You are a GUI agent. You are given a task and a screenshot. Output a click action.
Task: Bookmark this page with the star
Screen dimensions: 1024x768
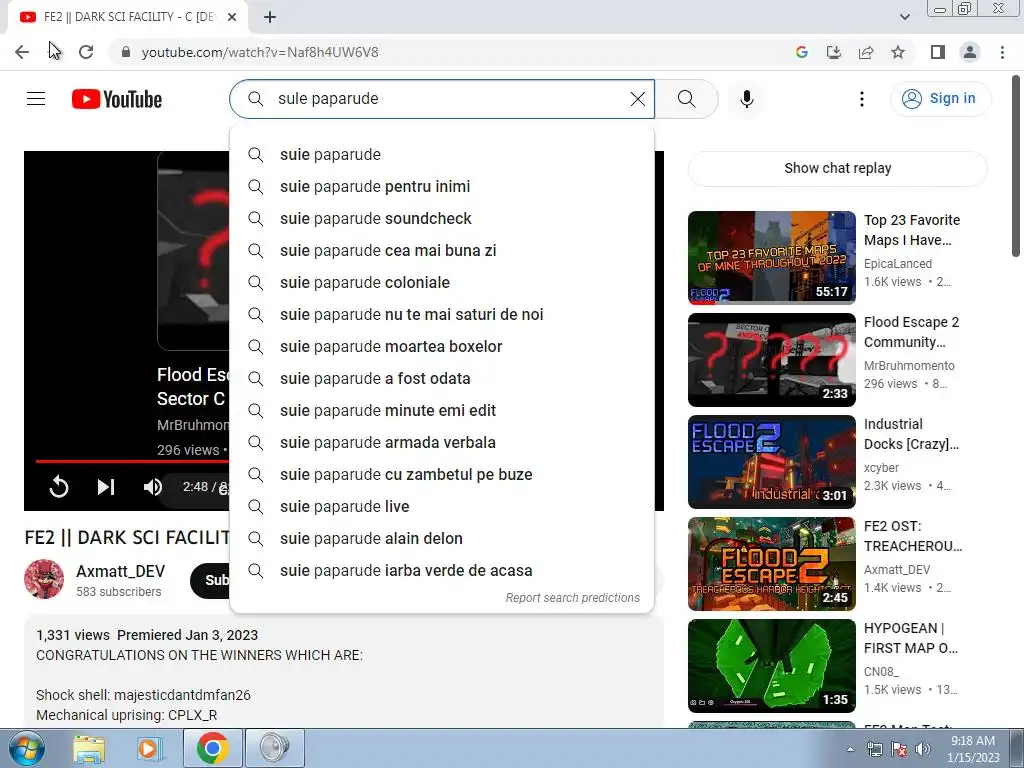coord(898,52)
